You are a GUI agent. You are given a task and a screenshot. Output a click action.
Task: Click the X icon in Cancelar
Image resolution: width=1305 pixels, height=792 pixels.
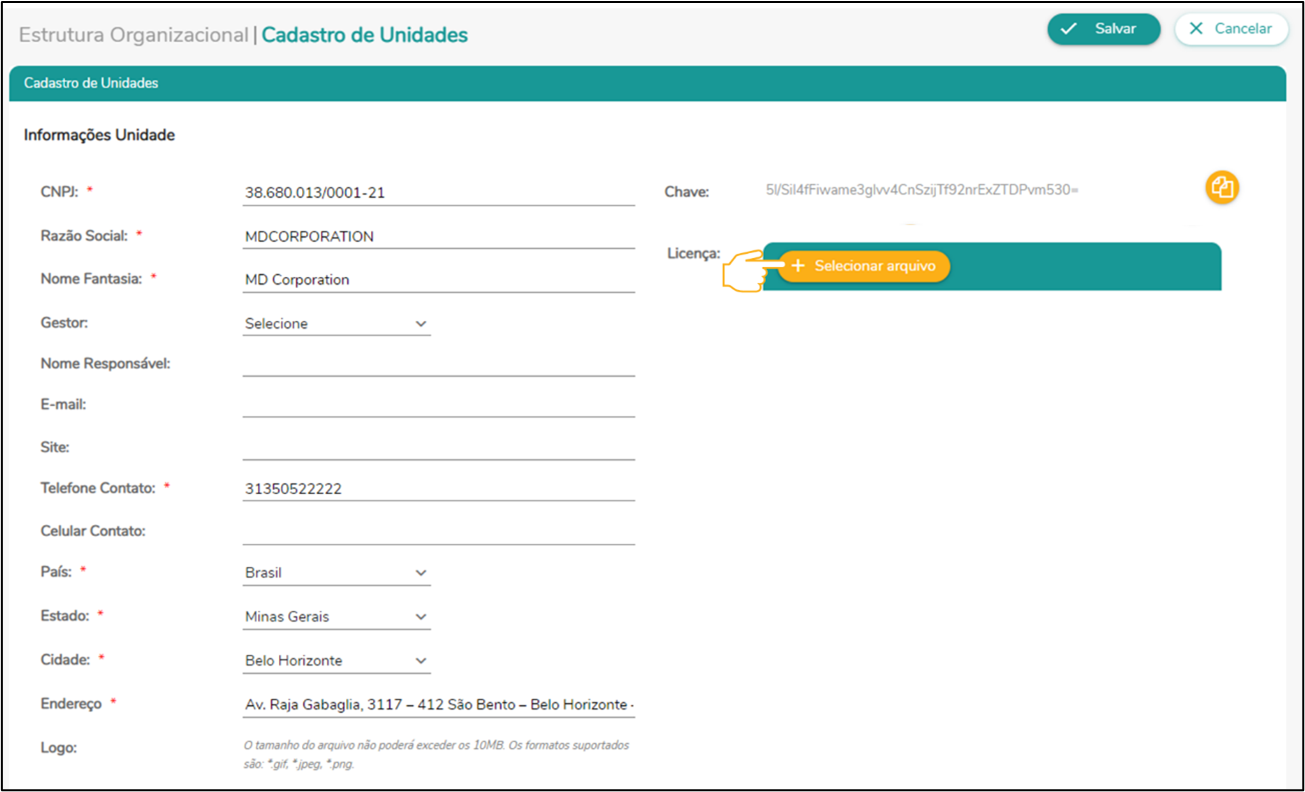click(x=1196, y=29)
